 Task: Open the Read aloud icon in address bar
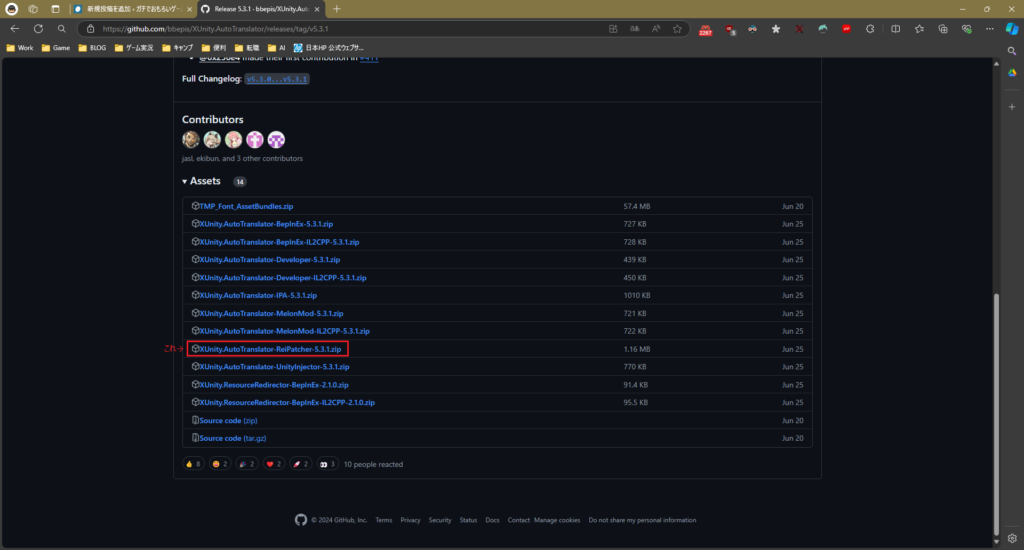point(656,29)
